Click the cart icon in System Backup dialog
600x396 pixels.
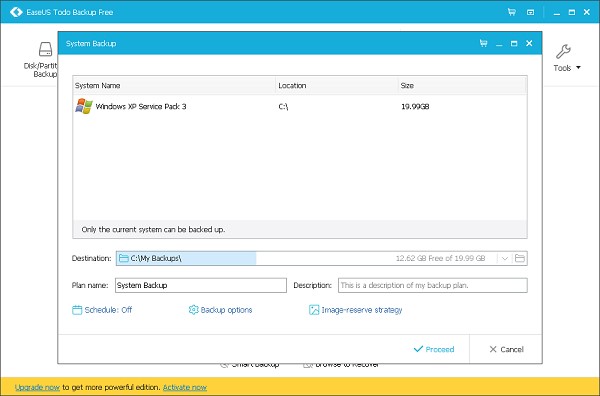point(484,43)
